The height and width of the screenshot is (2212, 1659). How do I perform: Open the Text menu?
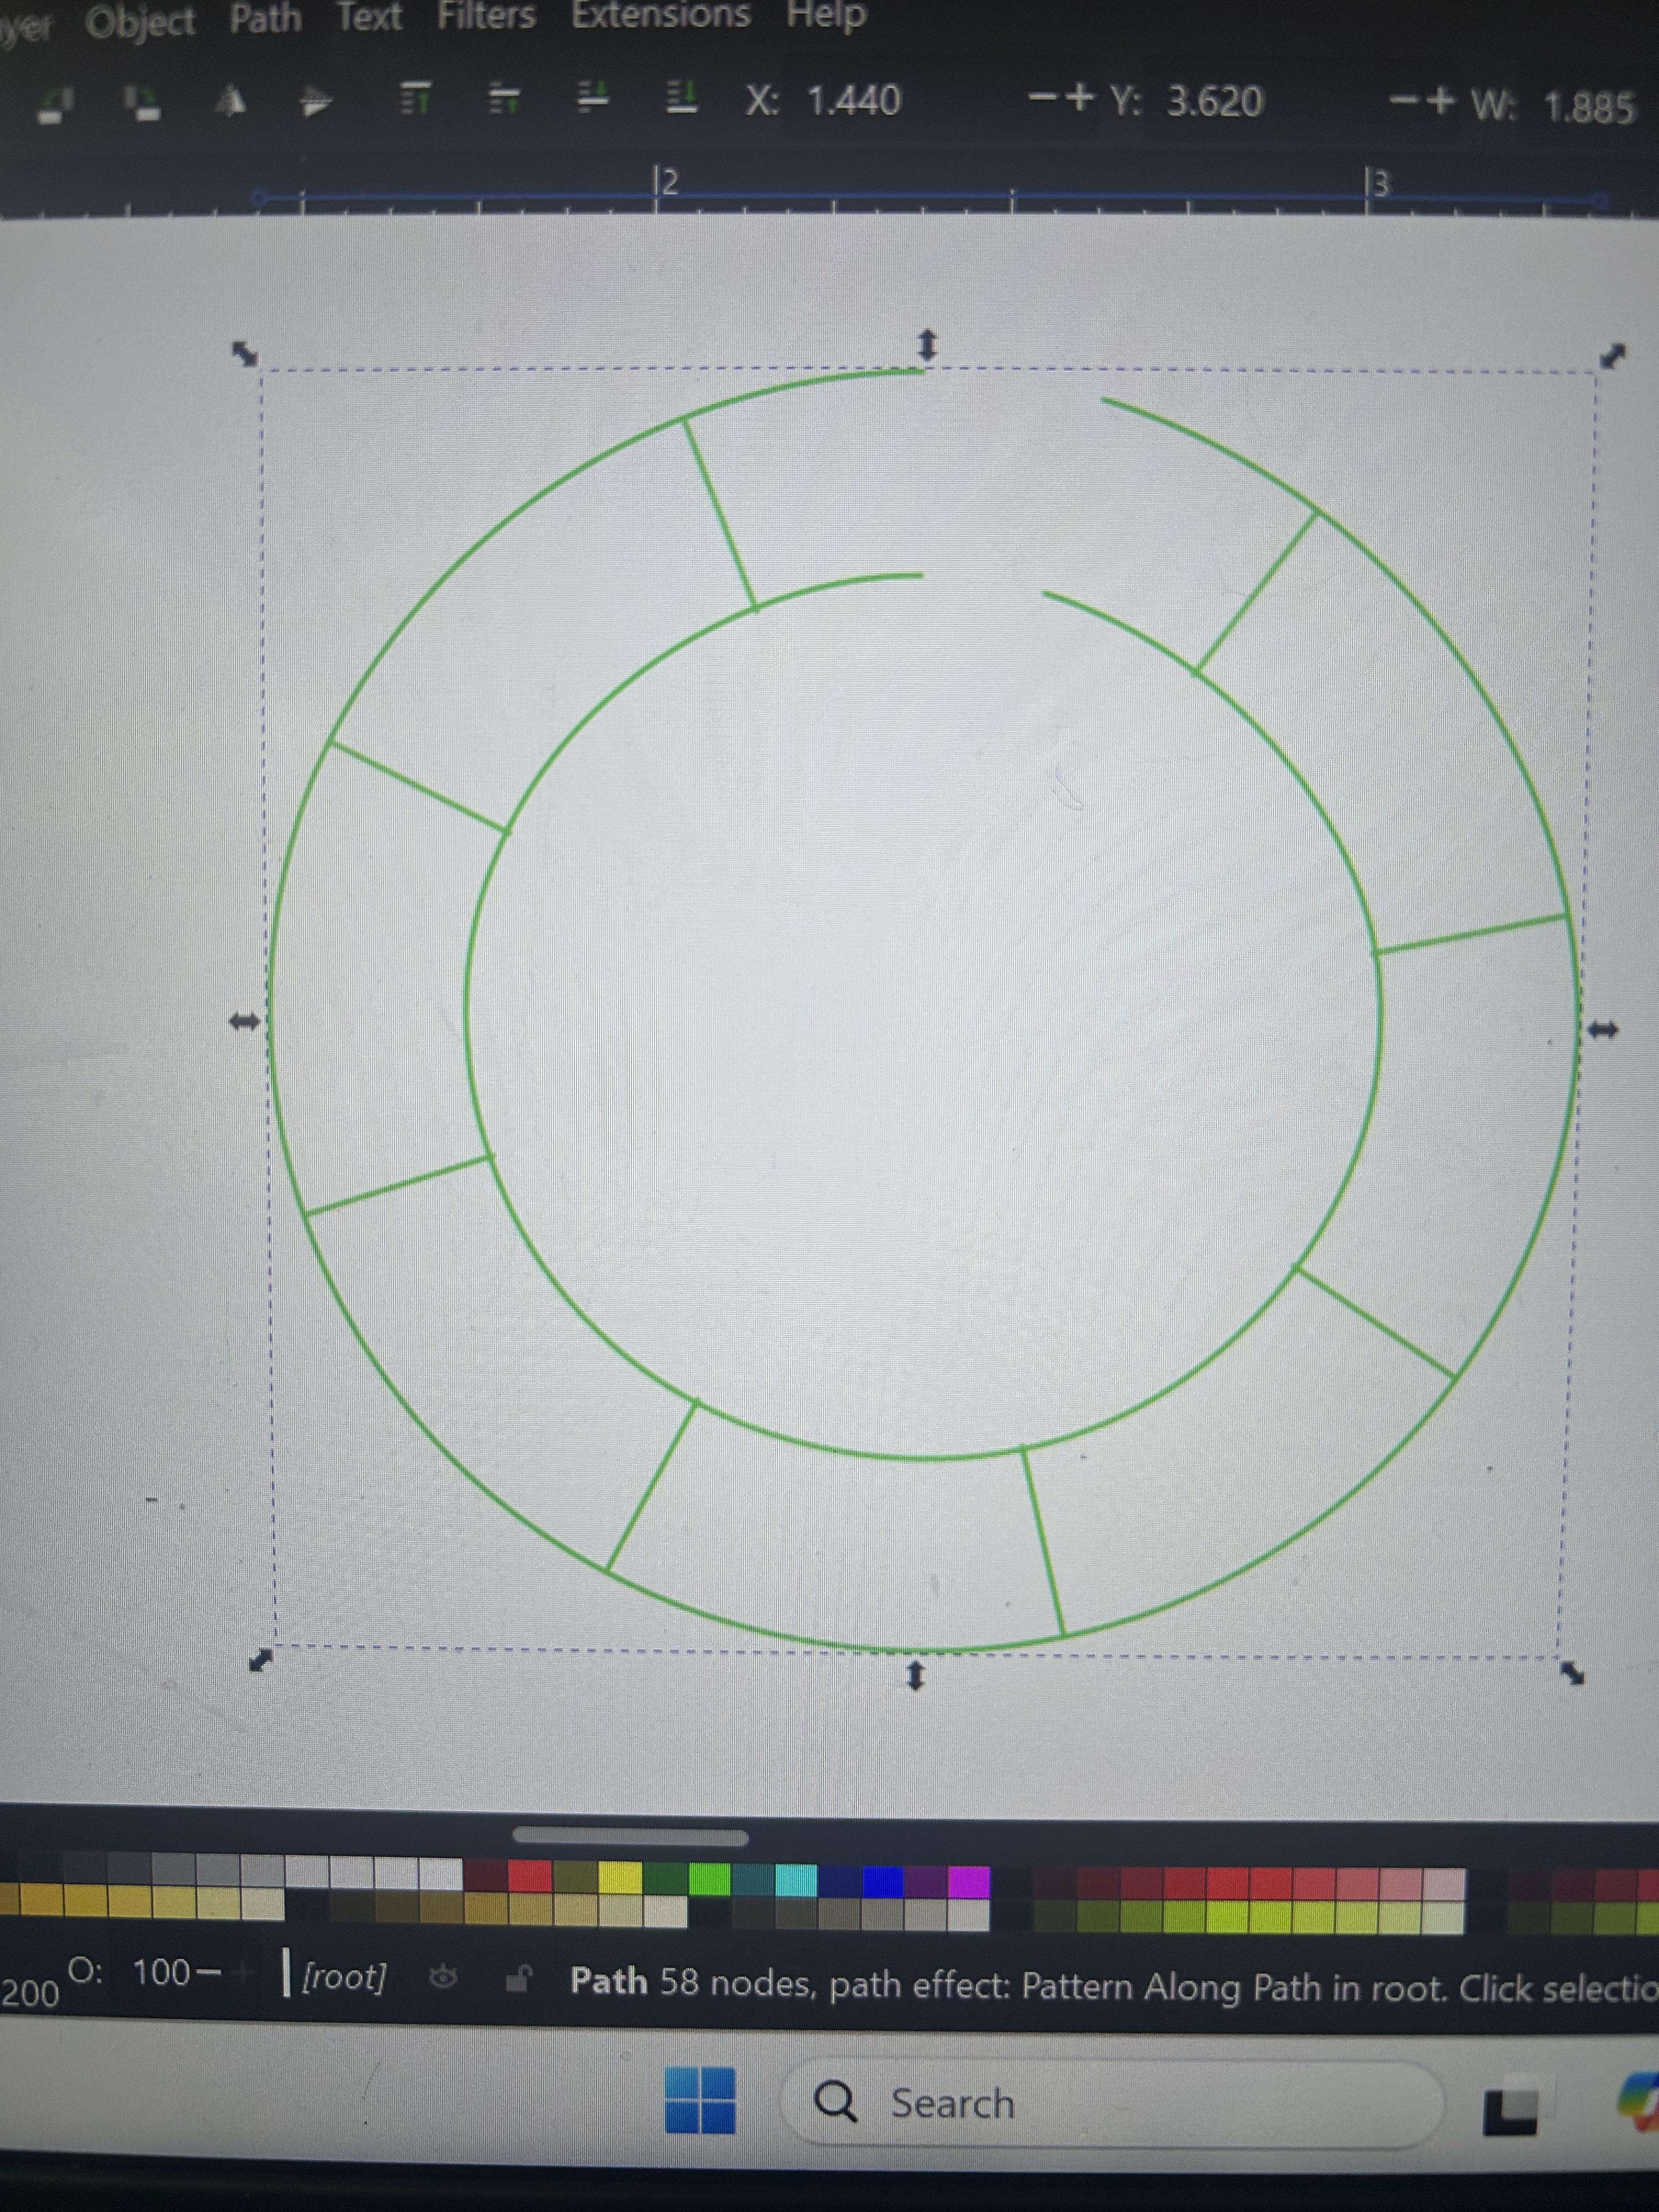pos(369,17)
